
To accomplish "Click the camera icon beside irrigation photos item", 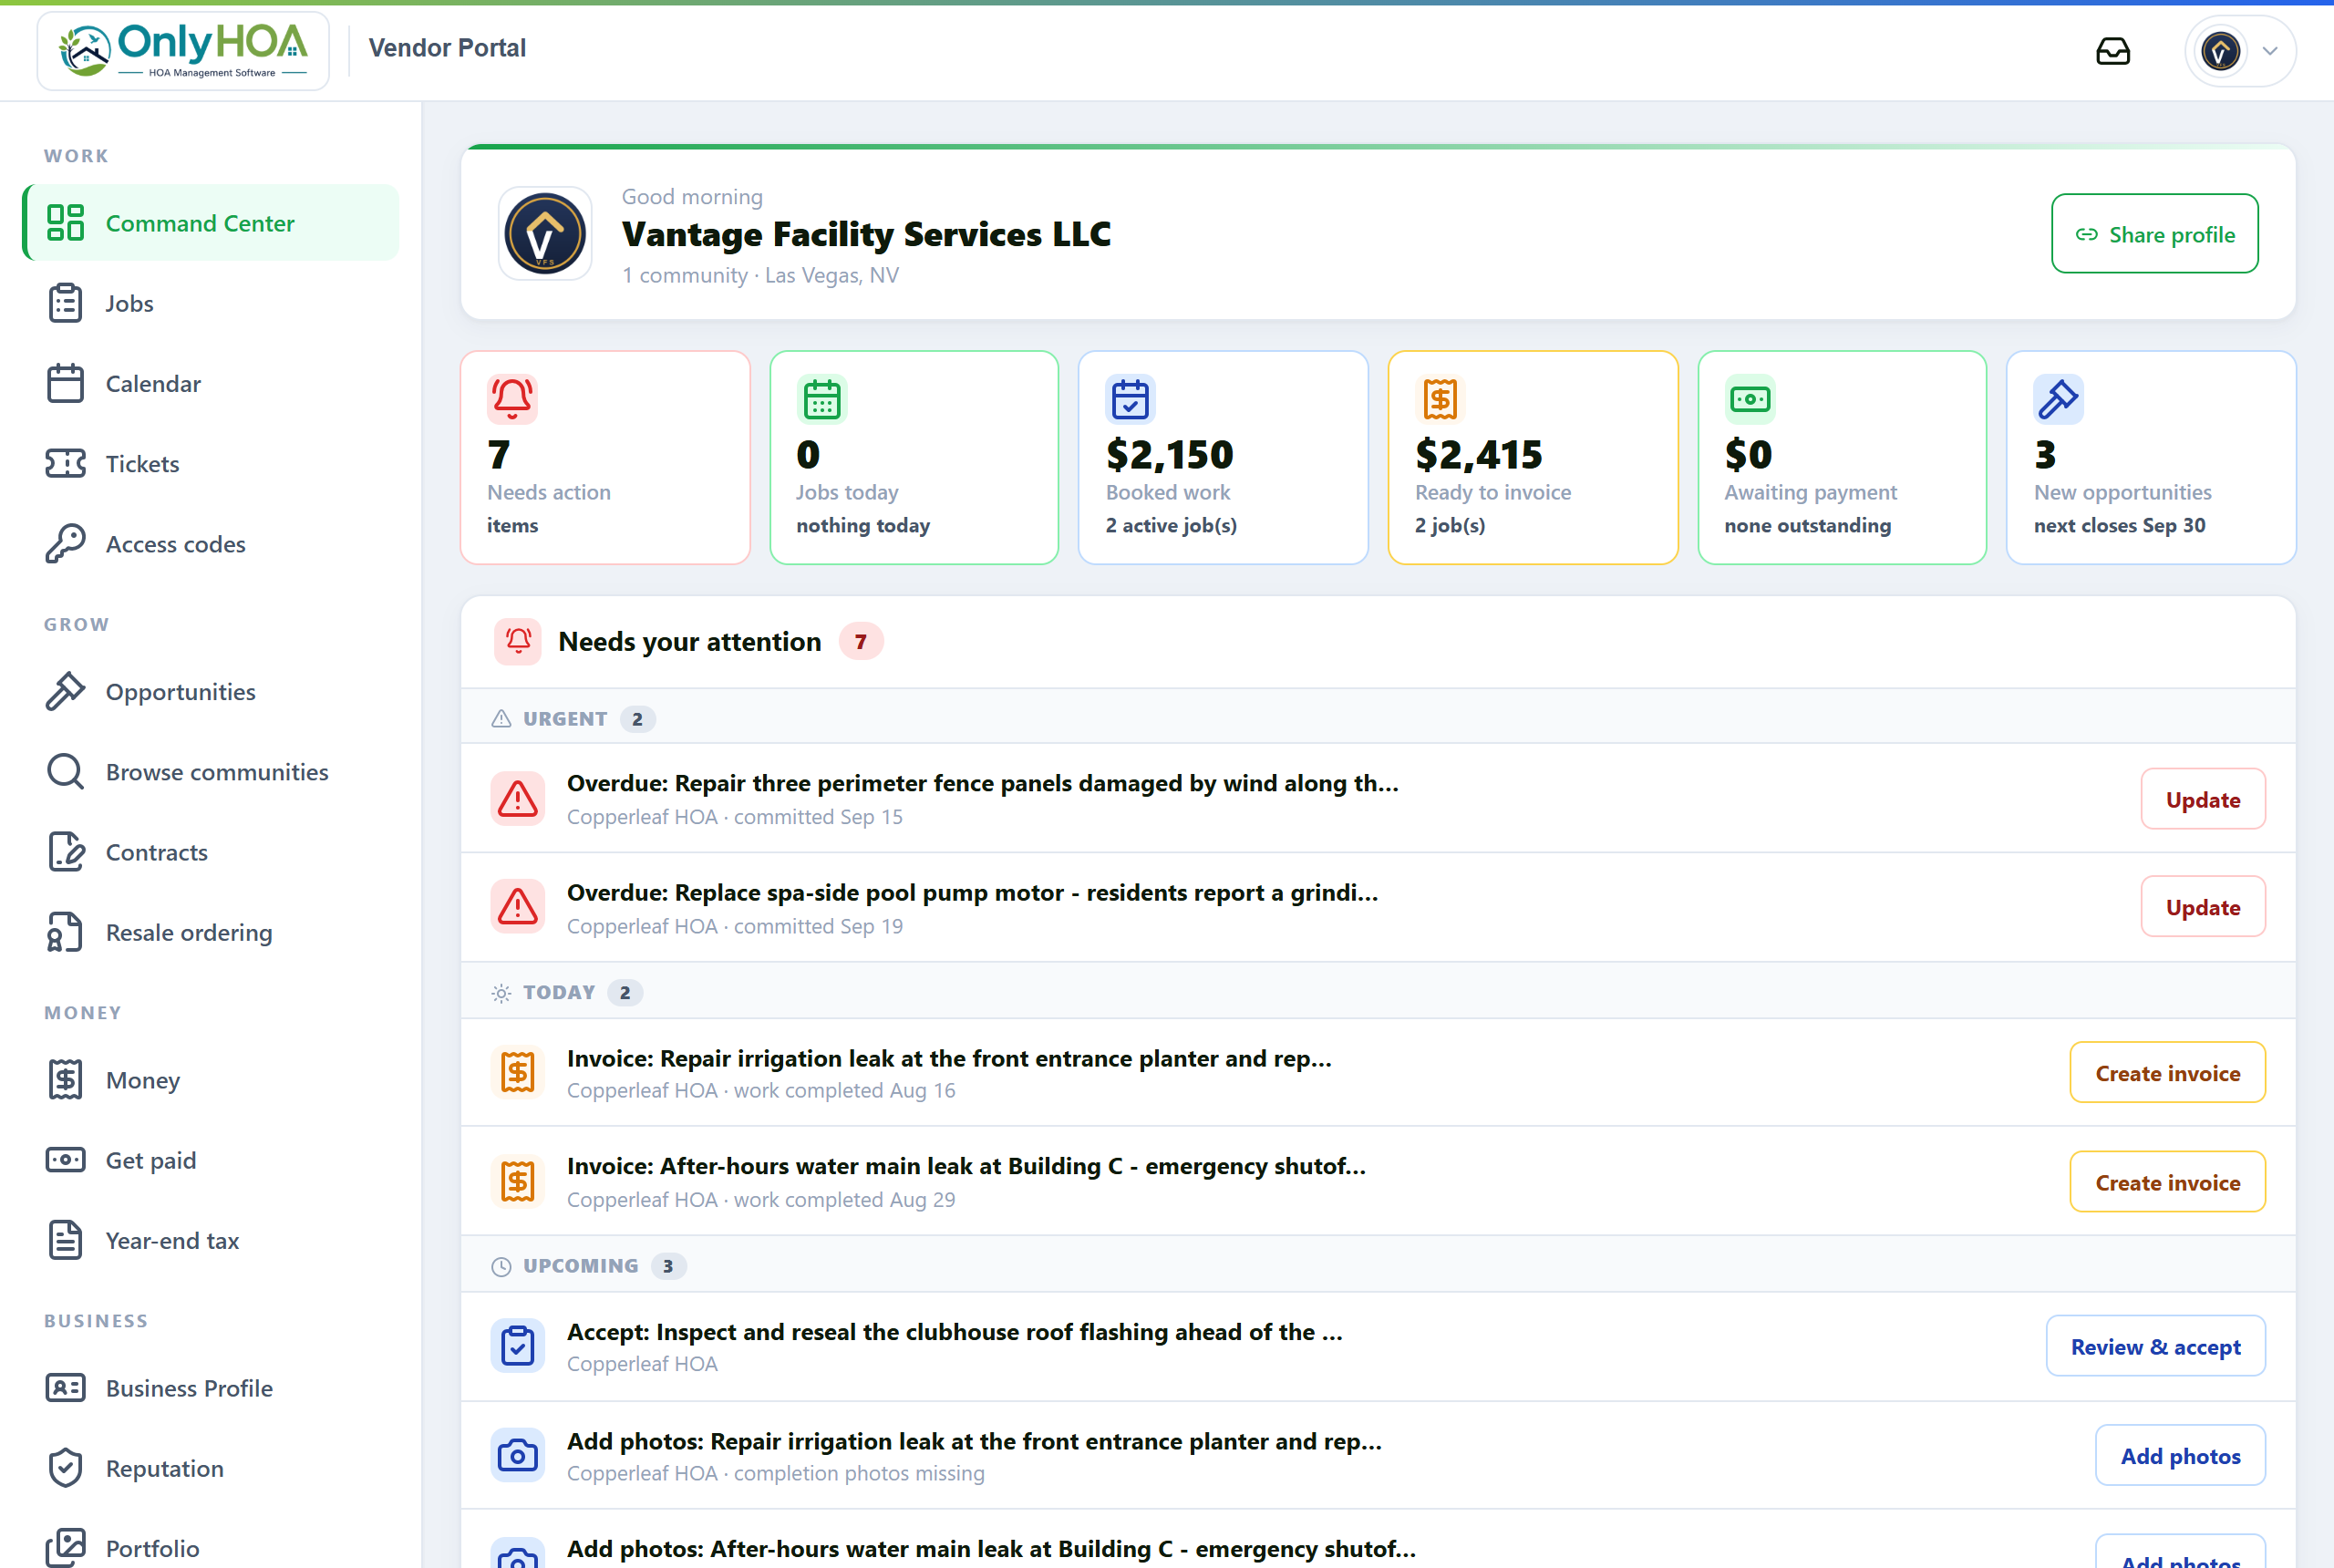I will coord(517,1455).
